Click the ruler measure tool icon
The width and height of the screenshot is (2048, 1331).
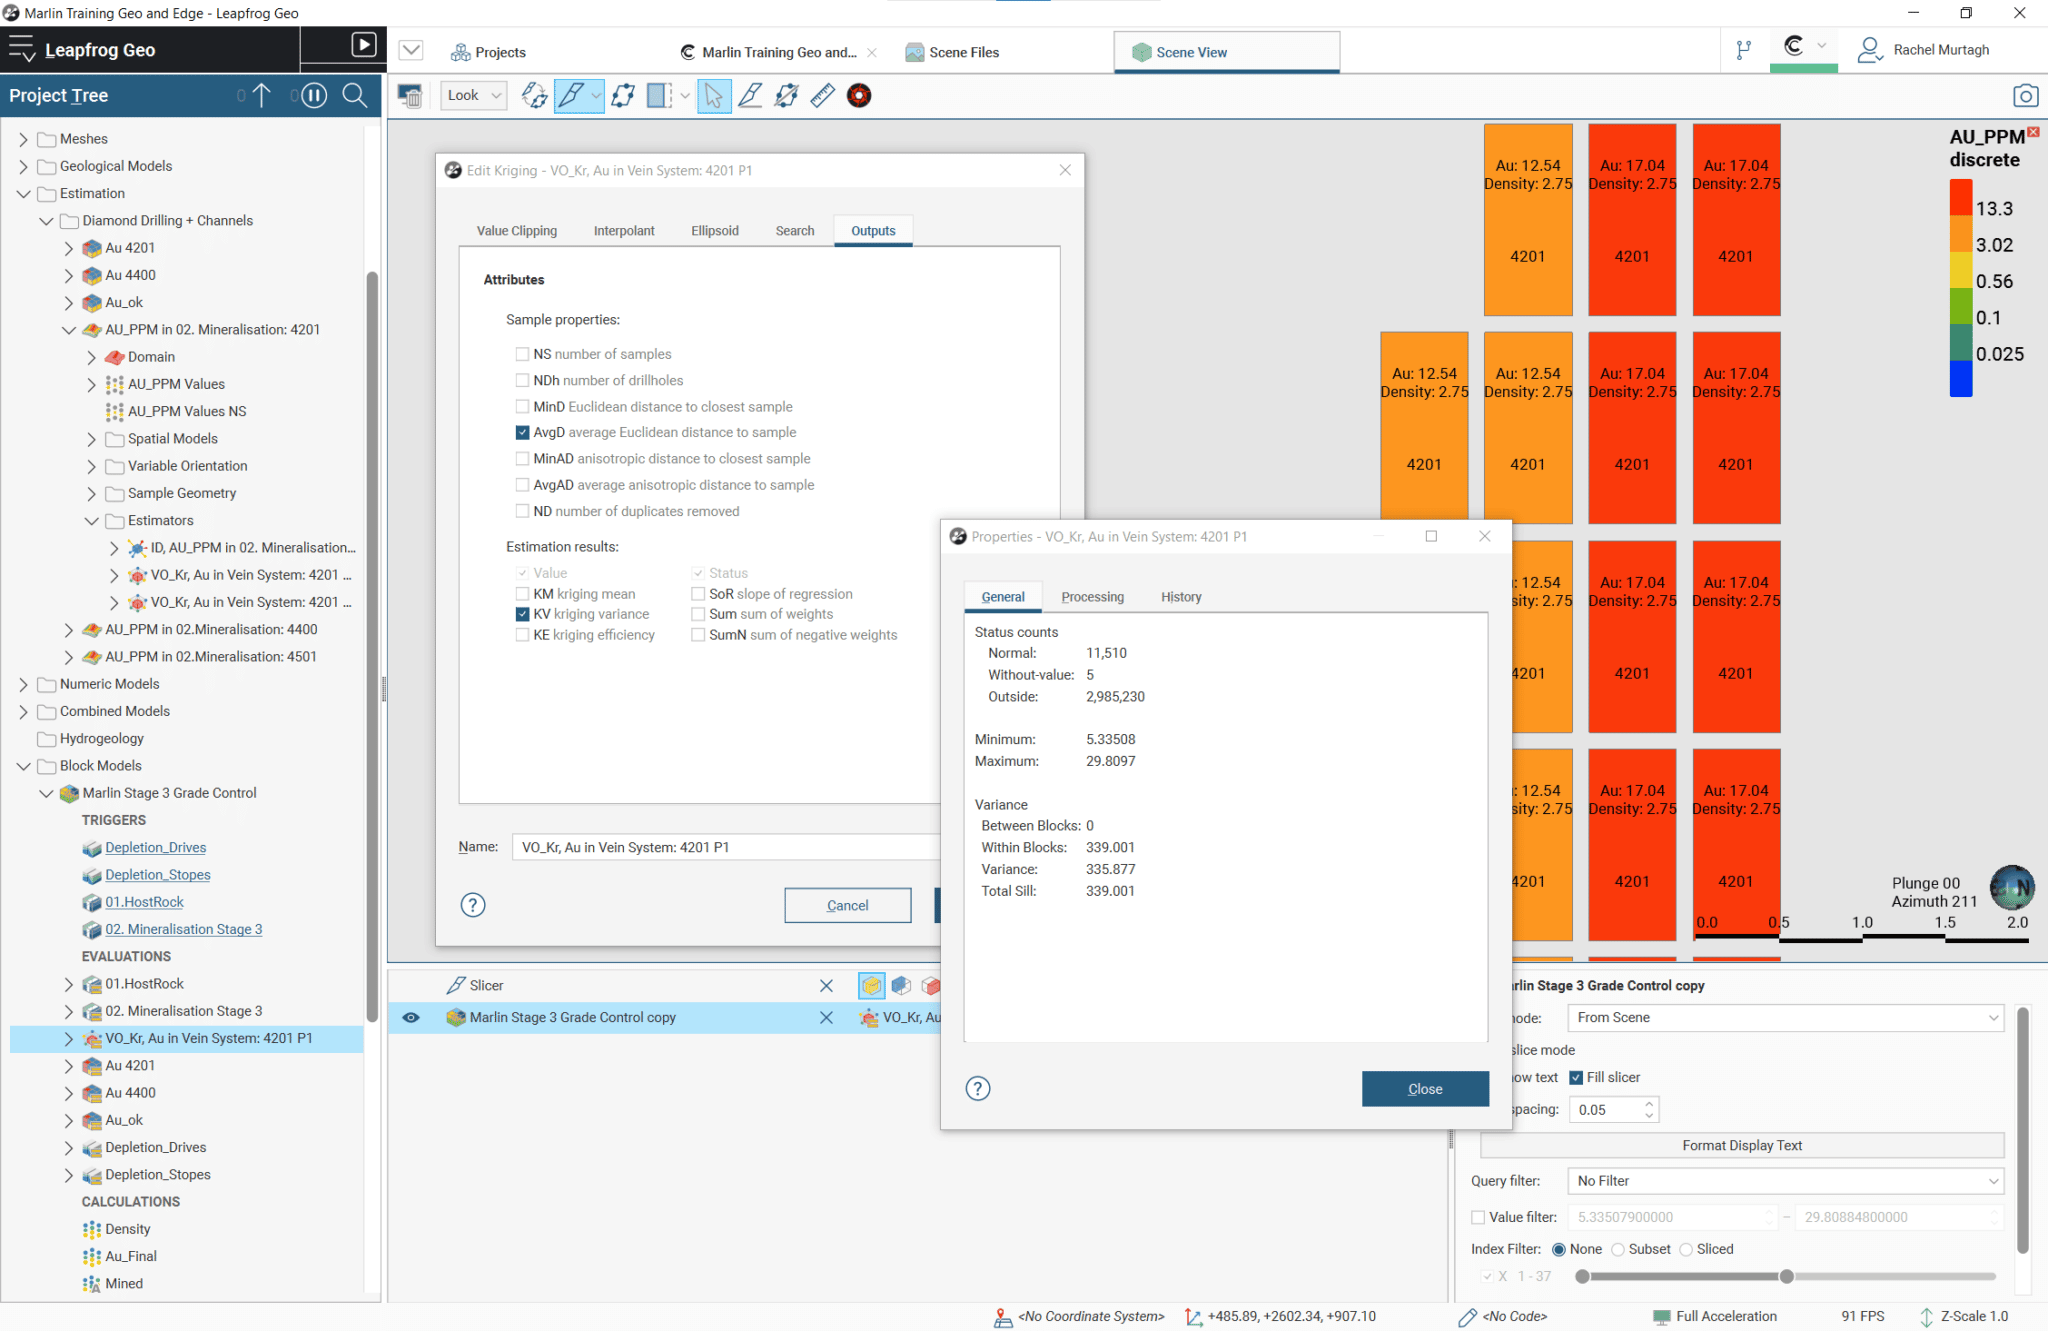point(822,96)
